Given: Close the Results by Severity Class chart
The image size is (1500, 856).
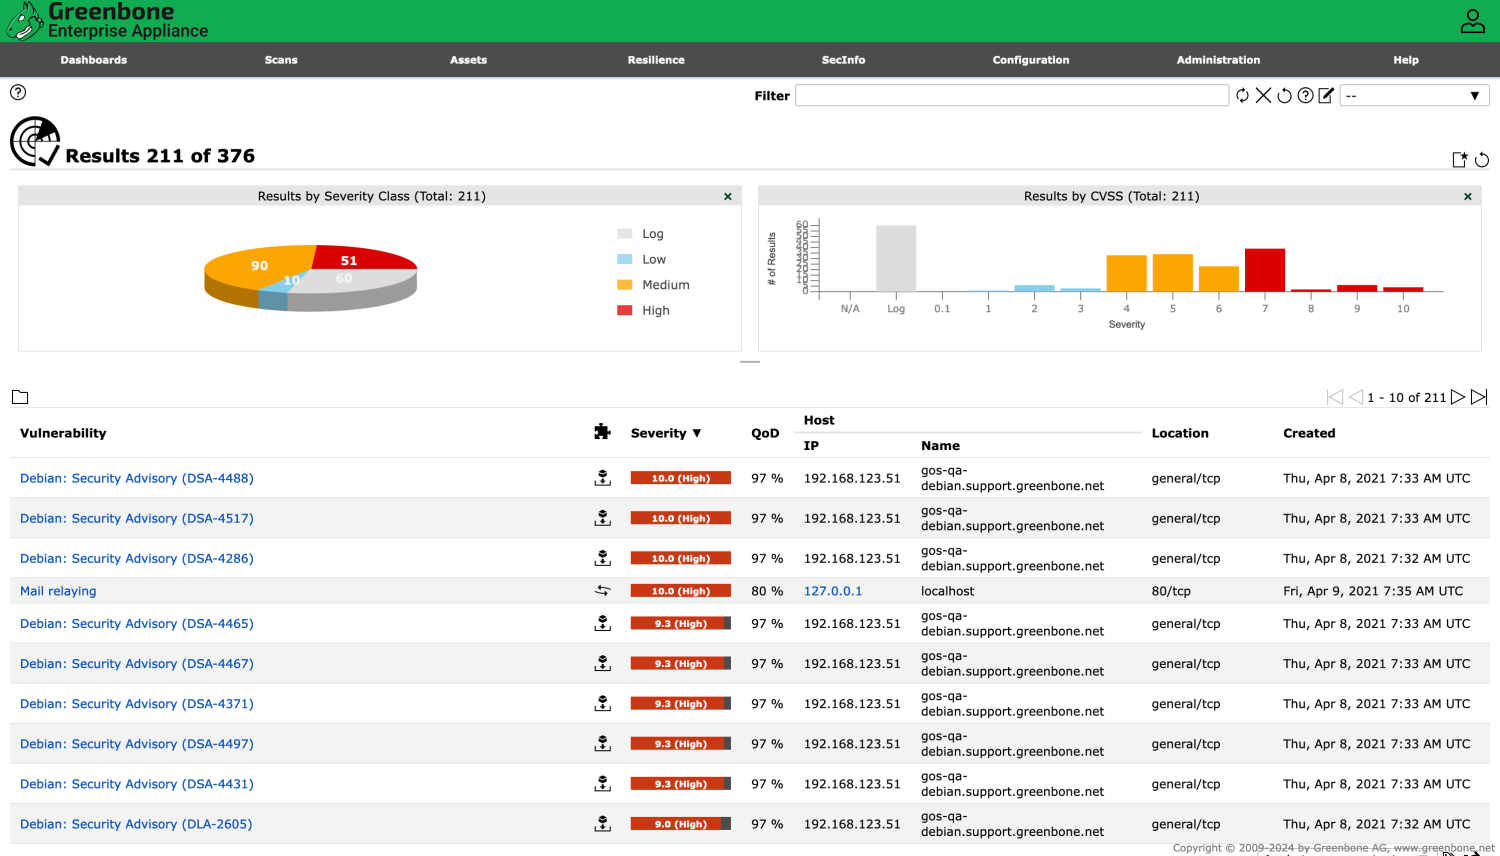Looking at the screenshot, I should pos(728,196).
